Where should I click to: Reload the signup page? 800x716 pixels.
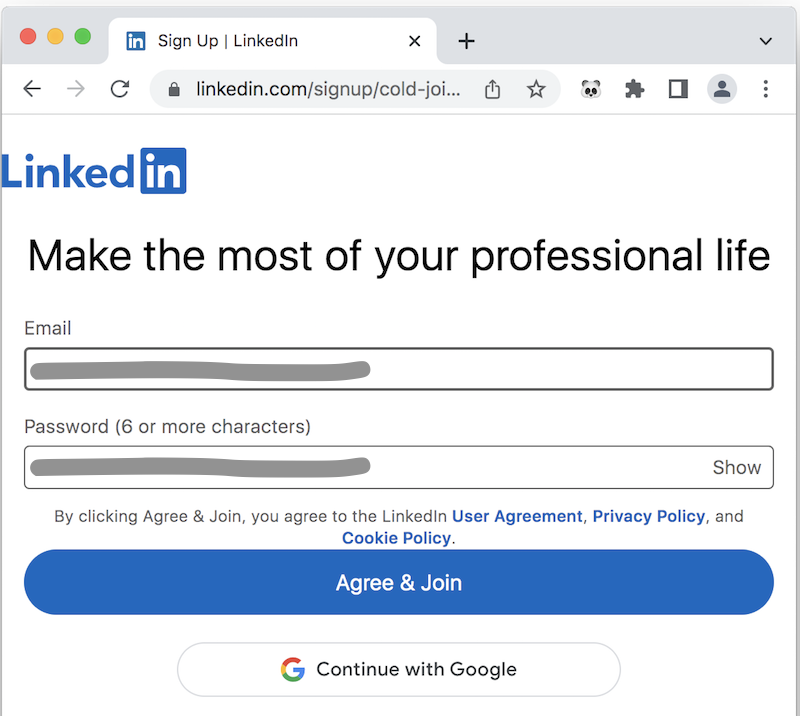pos(119,89)
